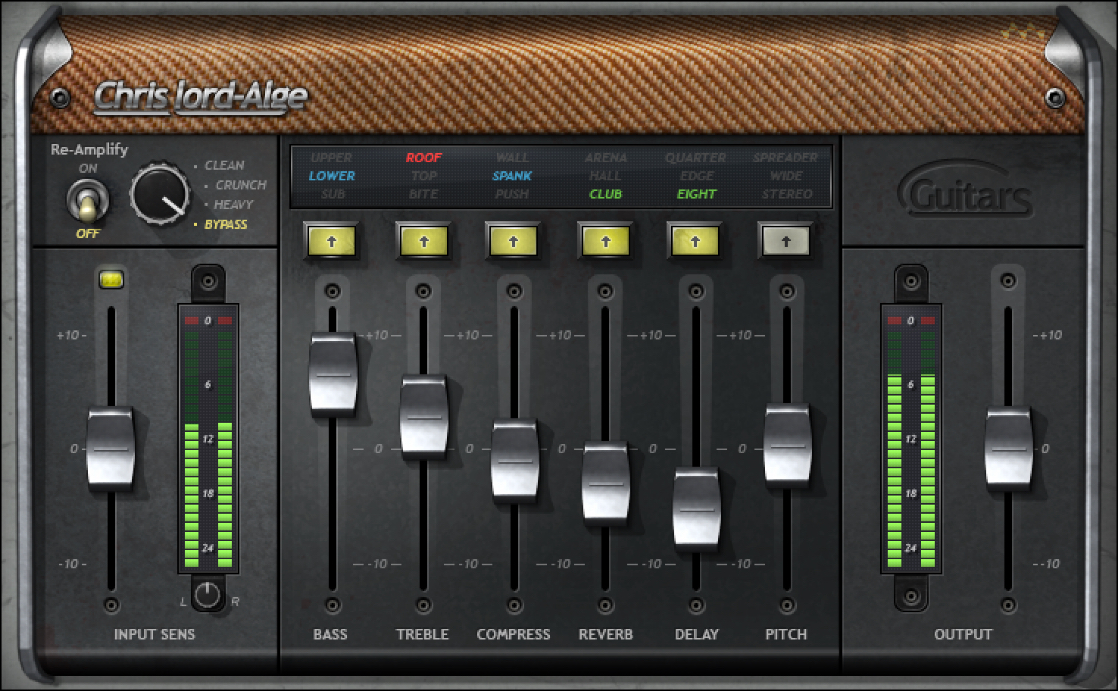Click the L/R balance knob under input meter
The image size is (1118, 691).
(x=207, y=595)
